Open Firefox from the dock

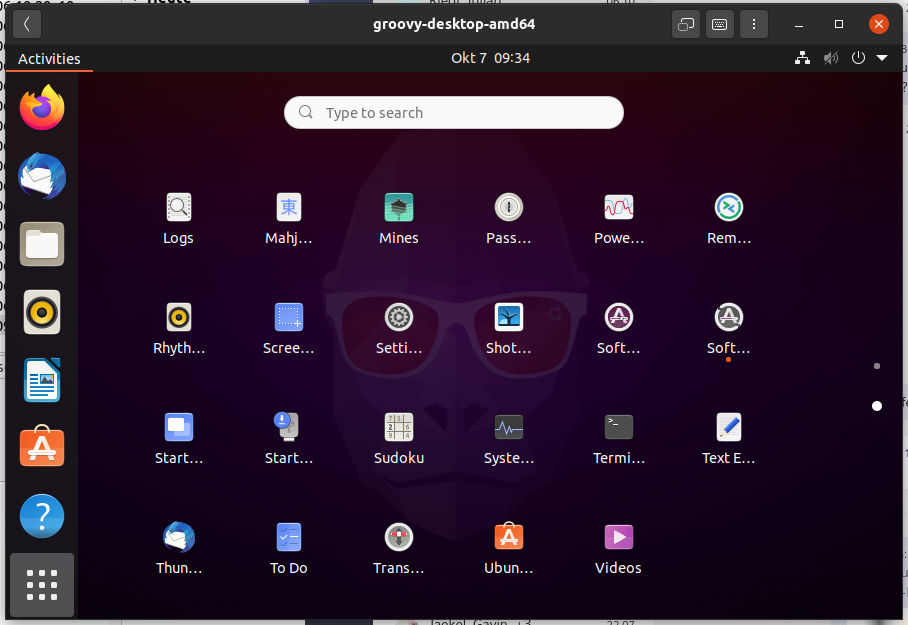pyautogui.click(x=42, y=108)
